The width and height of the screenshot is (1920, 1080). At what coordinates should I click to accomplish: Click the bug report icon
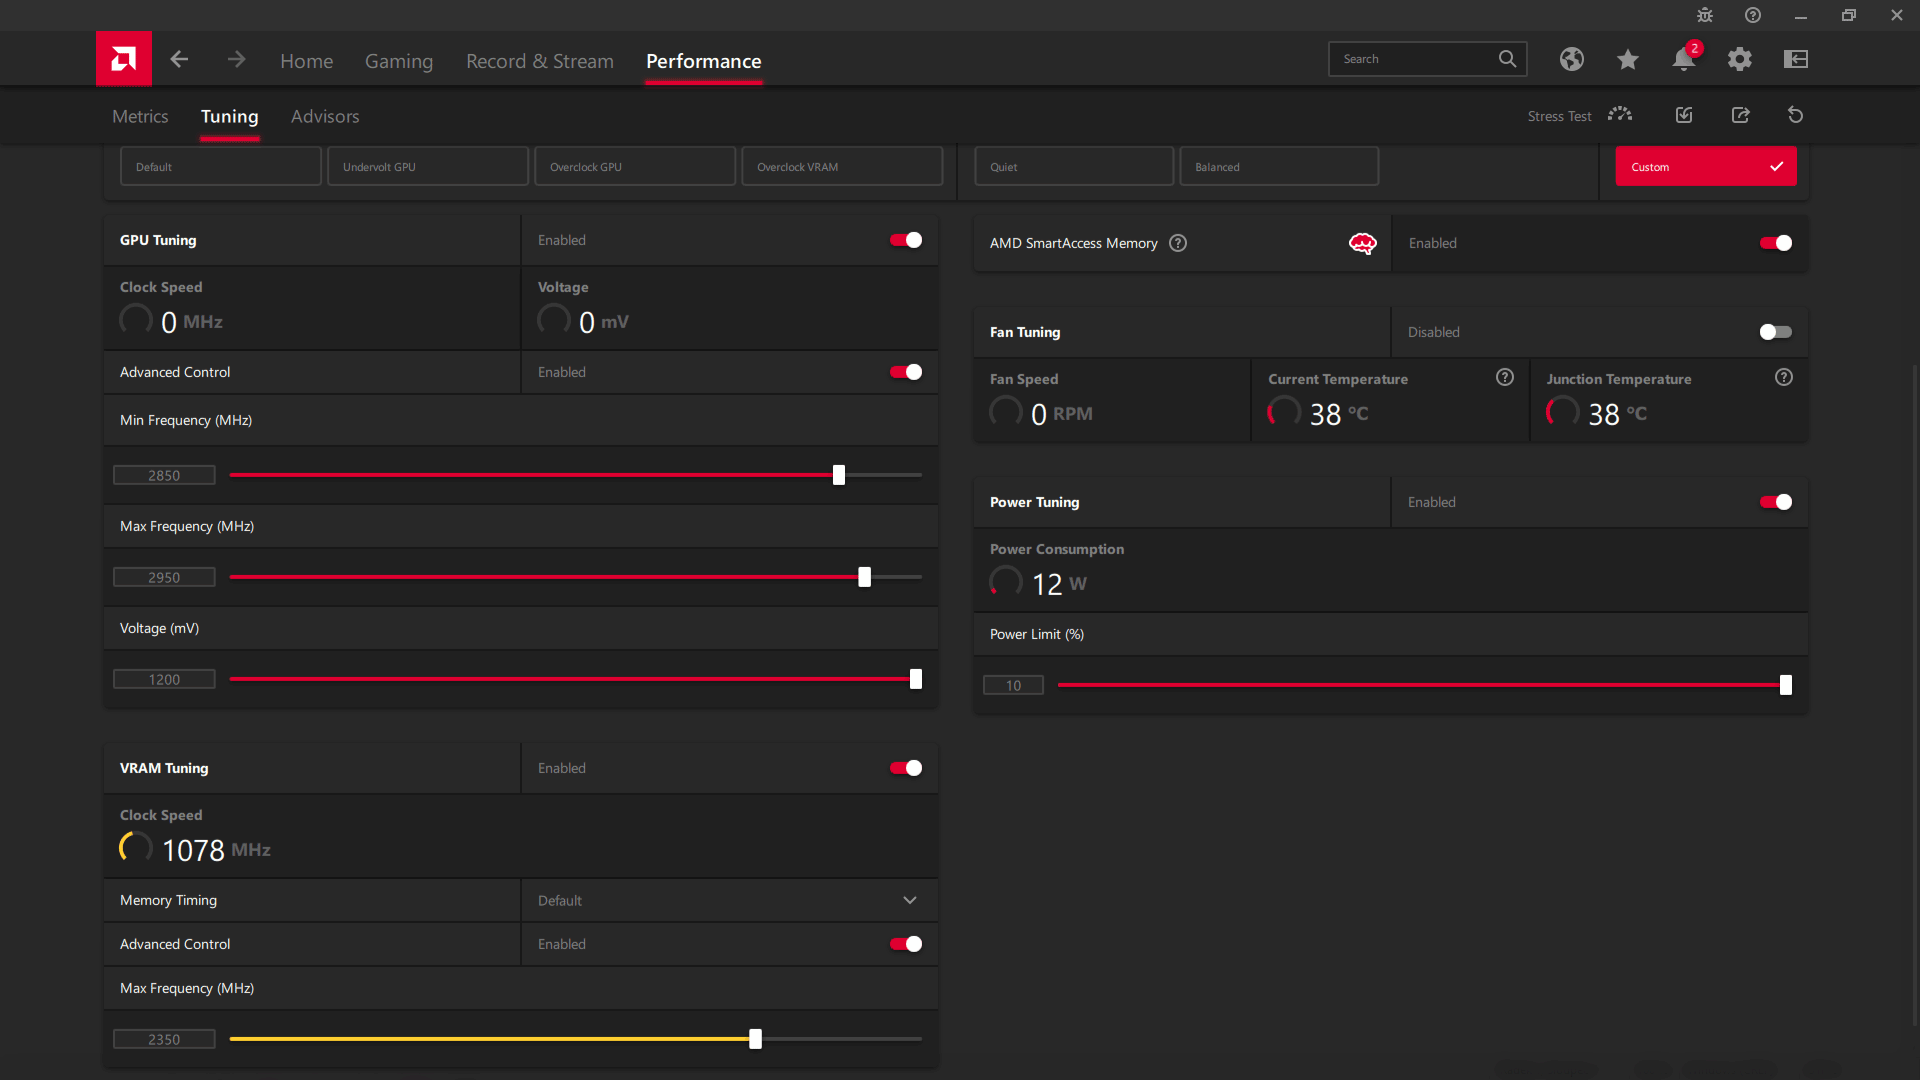[x=1705, y=15]
